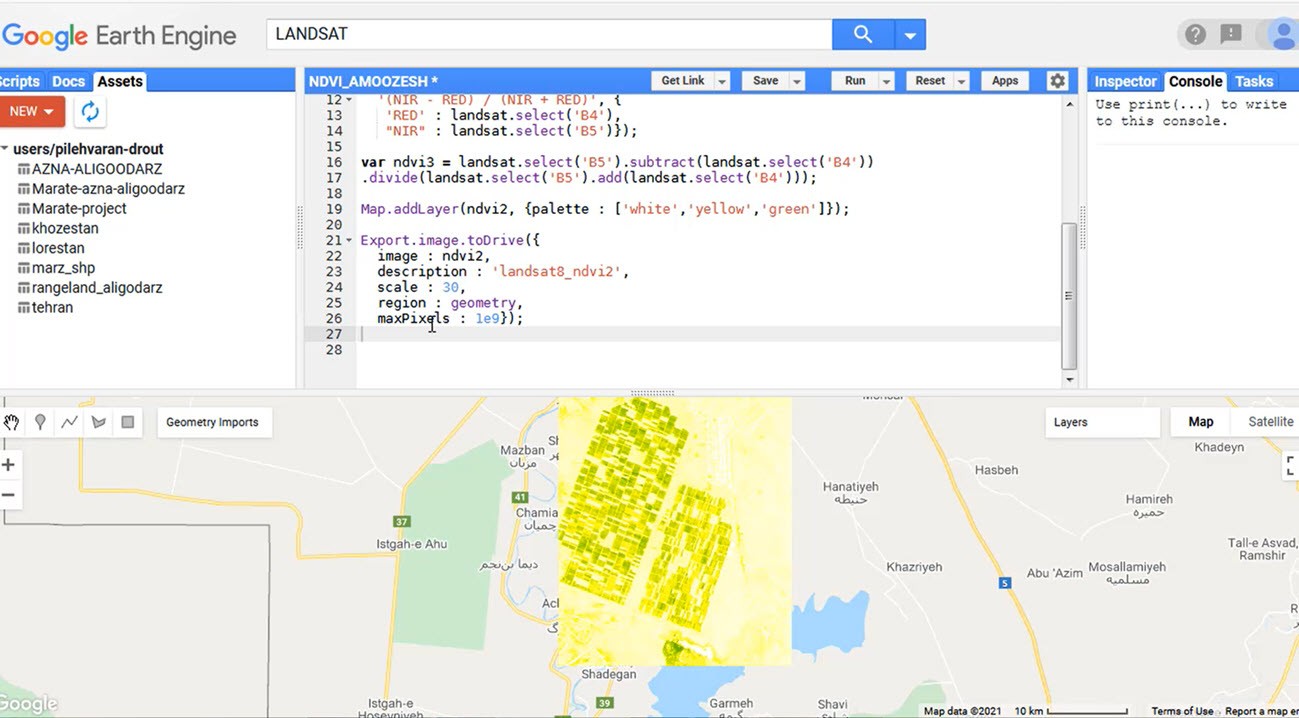The image size is (1299, 718).
Task: Refresh the assets list
Action: [90, 111]
